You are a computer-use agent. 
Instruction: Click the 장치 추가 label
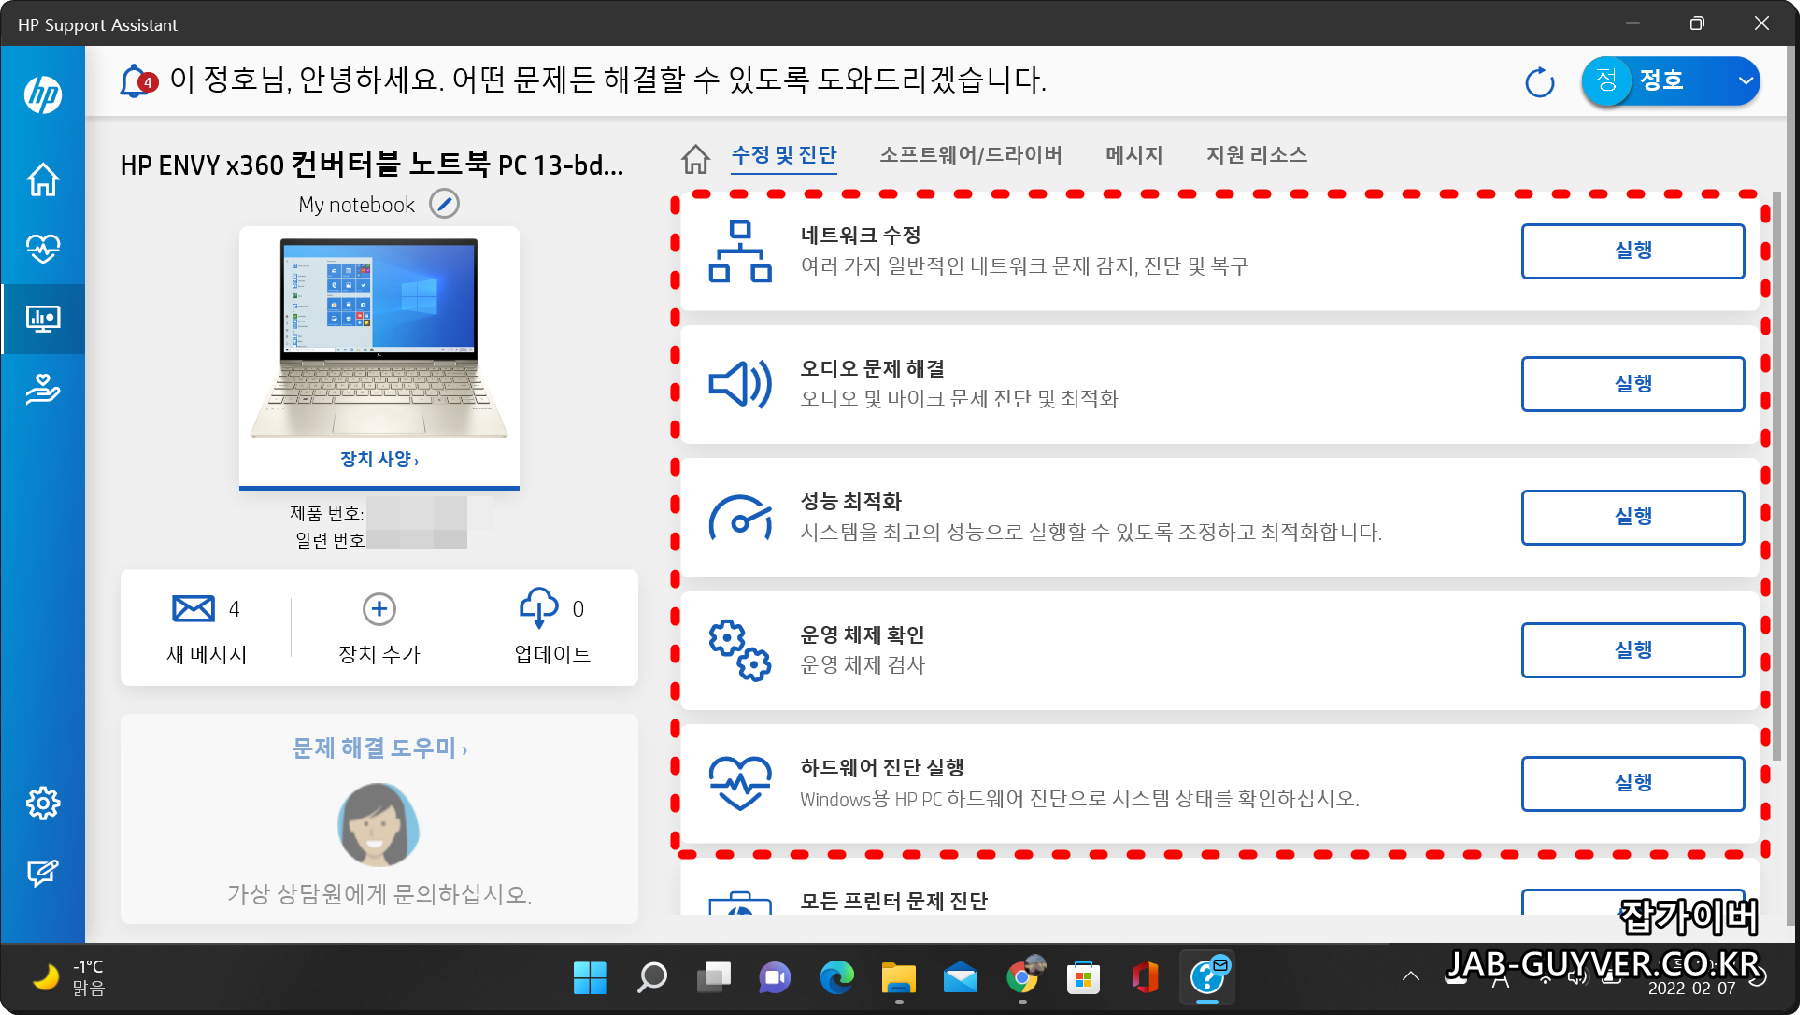pos(379,654)
